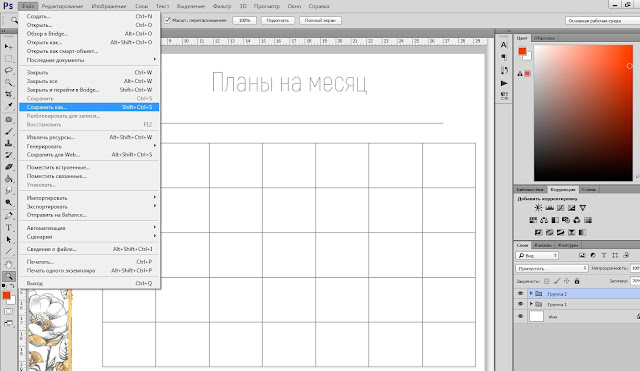The width and height of the screenshot is (640, 371).
Task: Add Curves adjustment icon
Action: 560,208
